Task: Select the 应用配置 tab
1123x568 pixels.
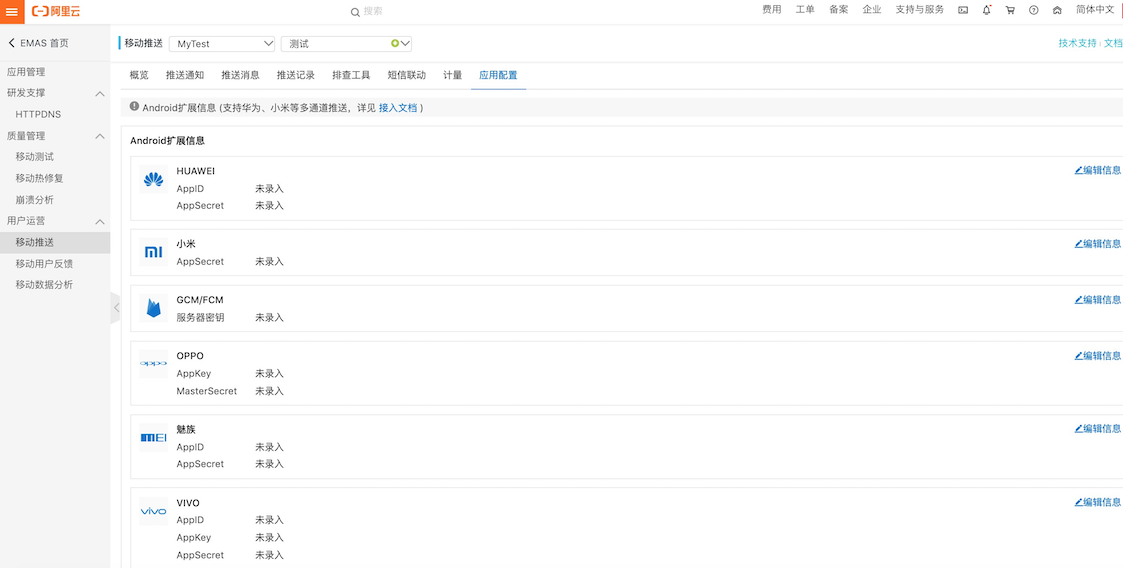Action: (498, 75)
